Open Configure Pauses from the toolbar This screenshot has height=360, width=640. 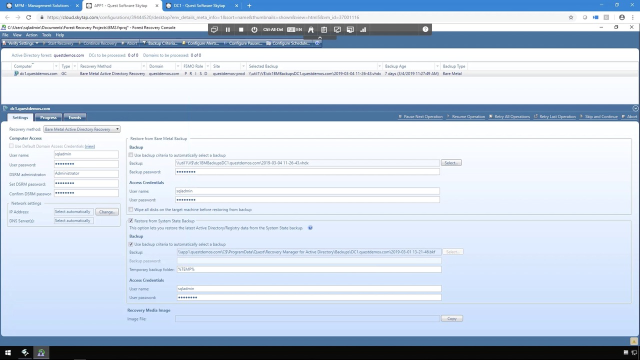[x=242, y=43]
